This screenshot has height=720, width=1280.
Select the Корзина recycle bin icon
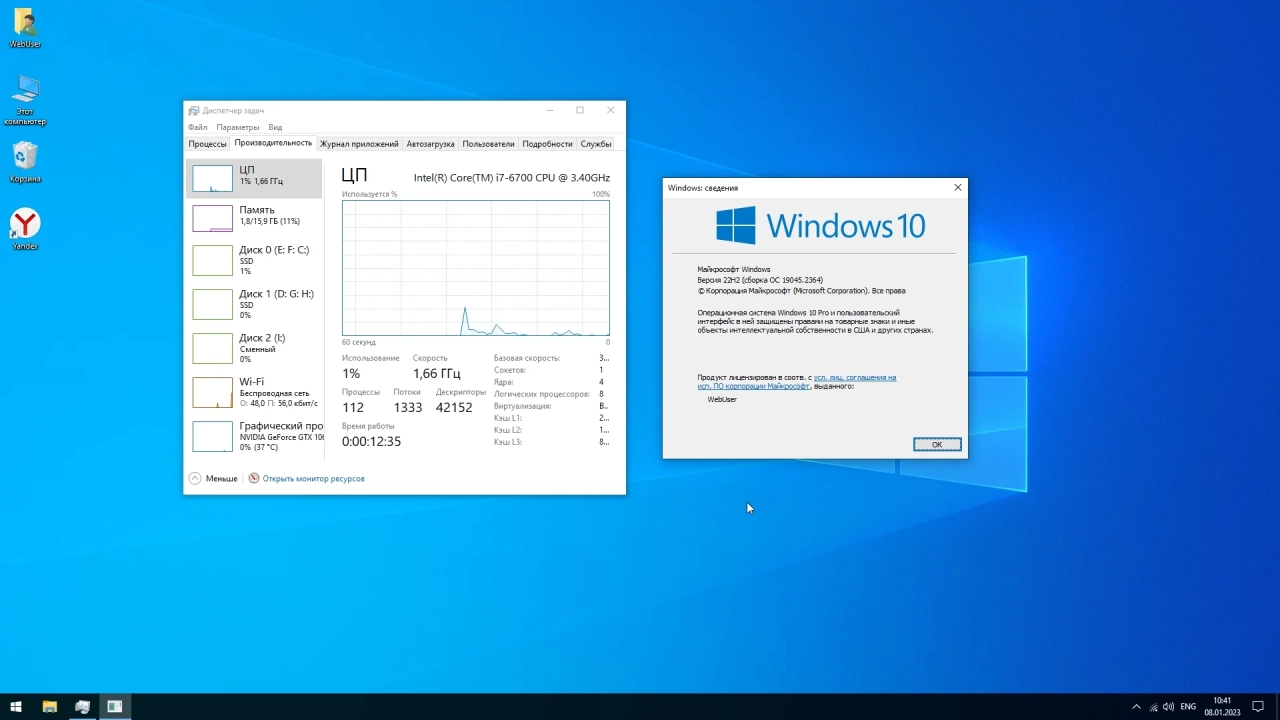point(25,161)
